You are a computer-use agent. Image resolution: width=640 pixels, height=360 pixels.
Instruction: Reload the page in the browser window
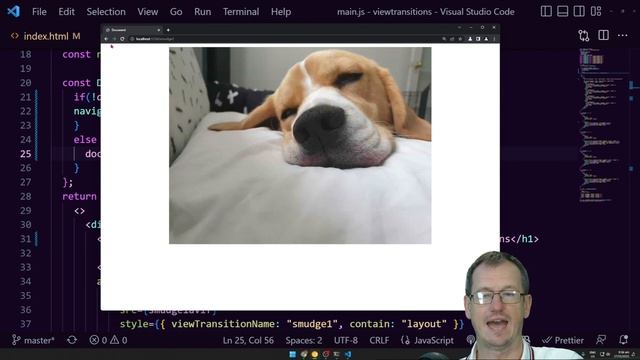(122, 39)
